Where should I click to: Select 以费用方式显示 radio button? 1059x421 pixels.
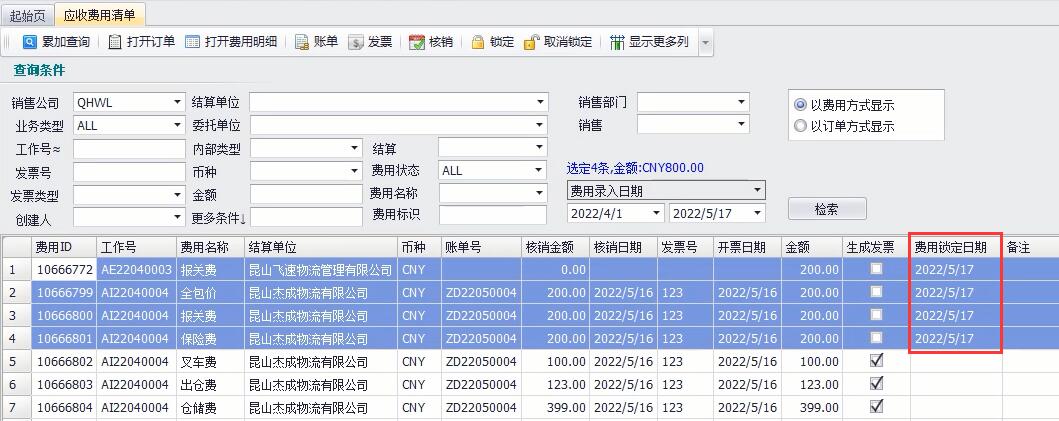tap(800, 105)
